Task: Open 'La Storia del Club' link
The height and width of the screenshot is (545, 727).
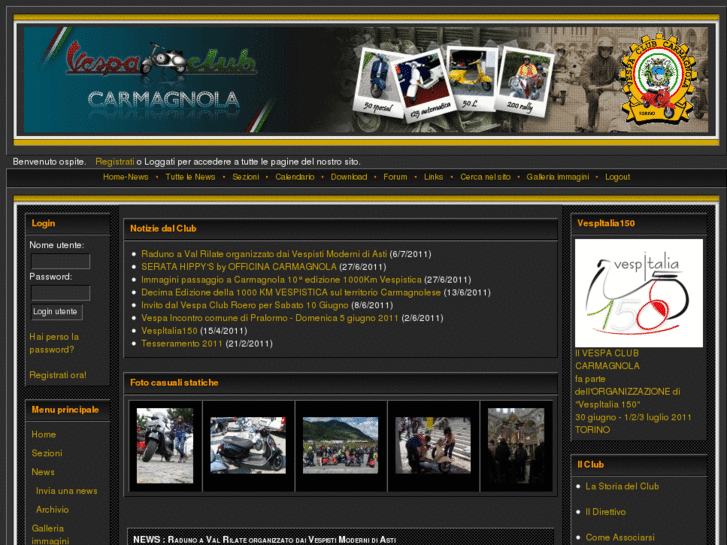Action: coord(622,487)
